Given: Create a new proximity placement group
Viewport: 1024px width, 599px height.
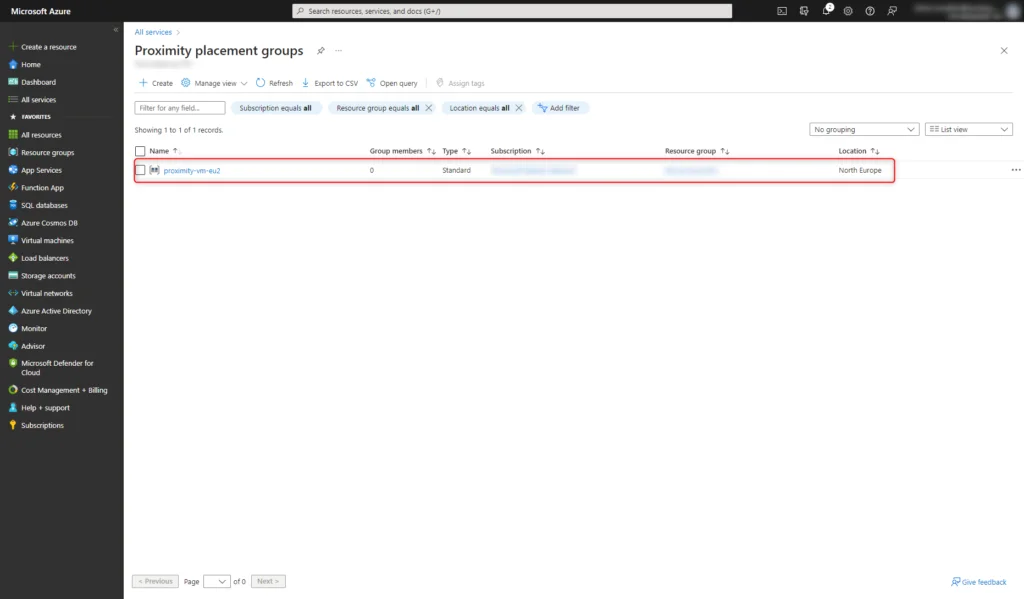Looking at the screenshot, I should tap(154, 82).
